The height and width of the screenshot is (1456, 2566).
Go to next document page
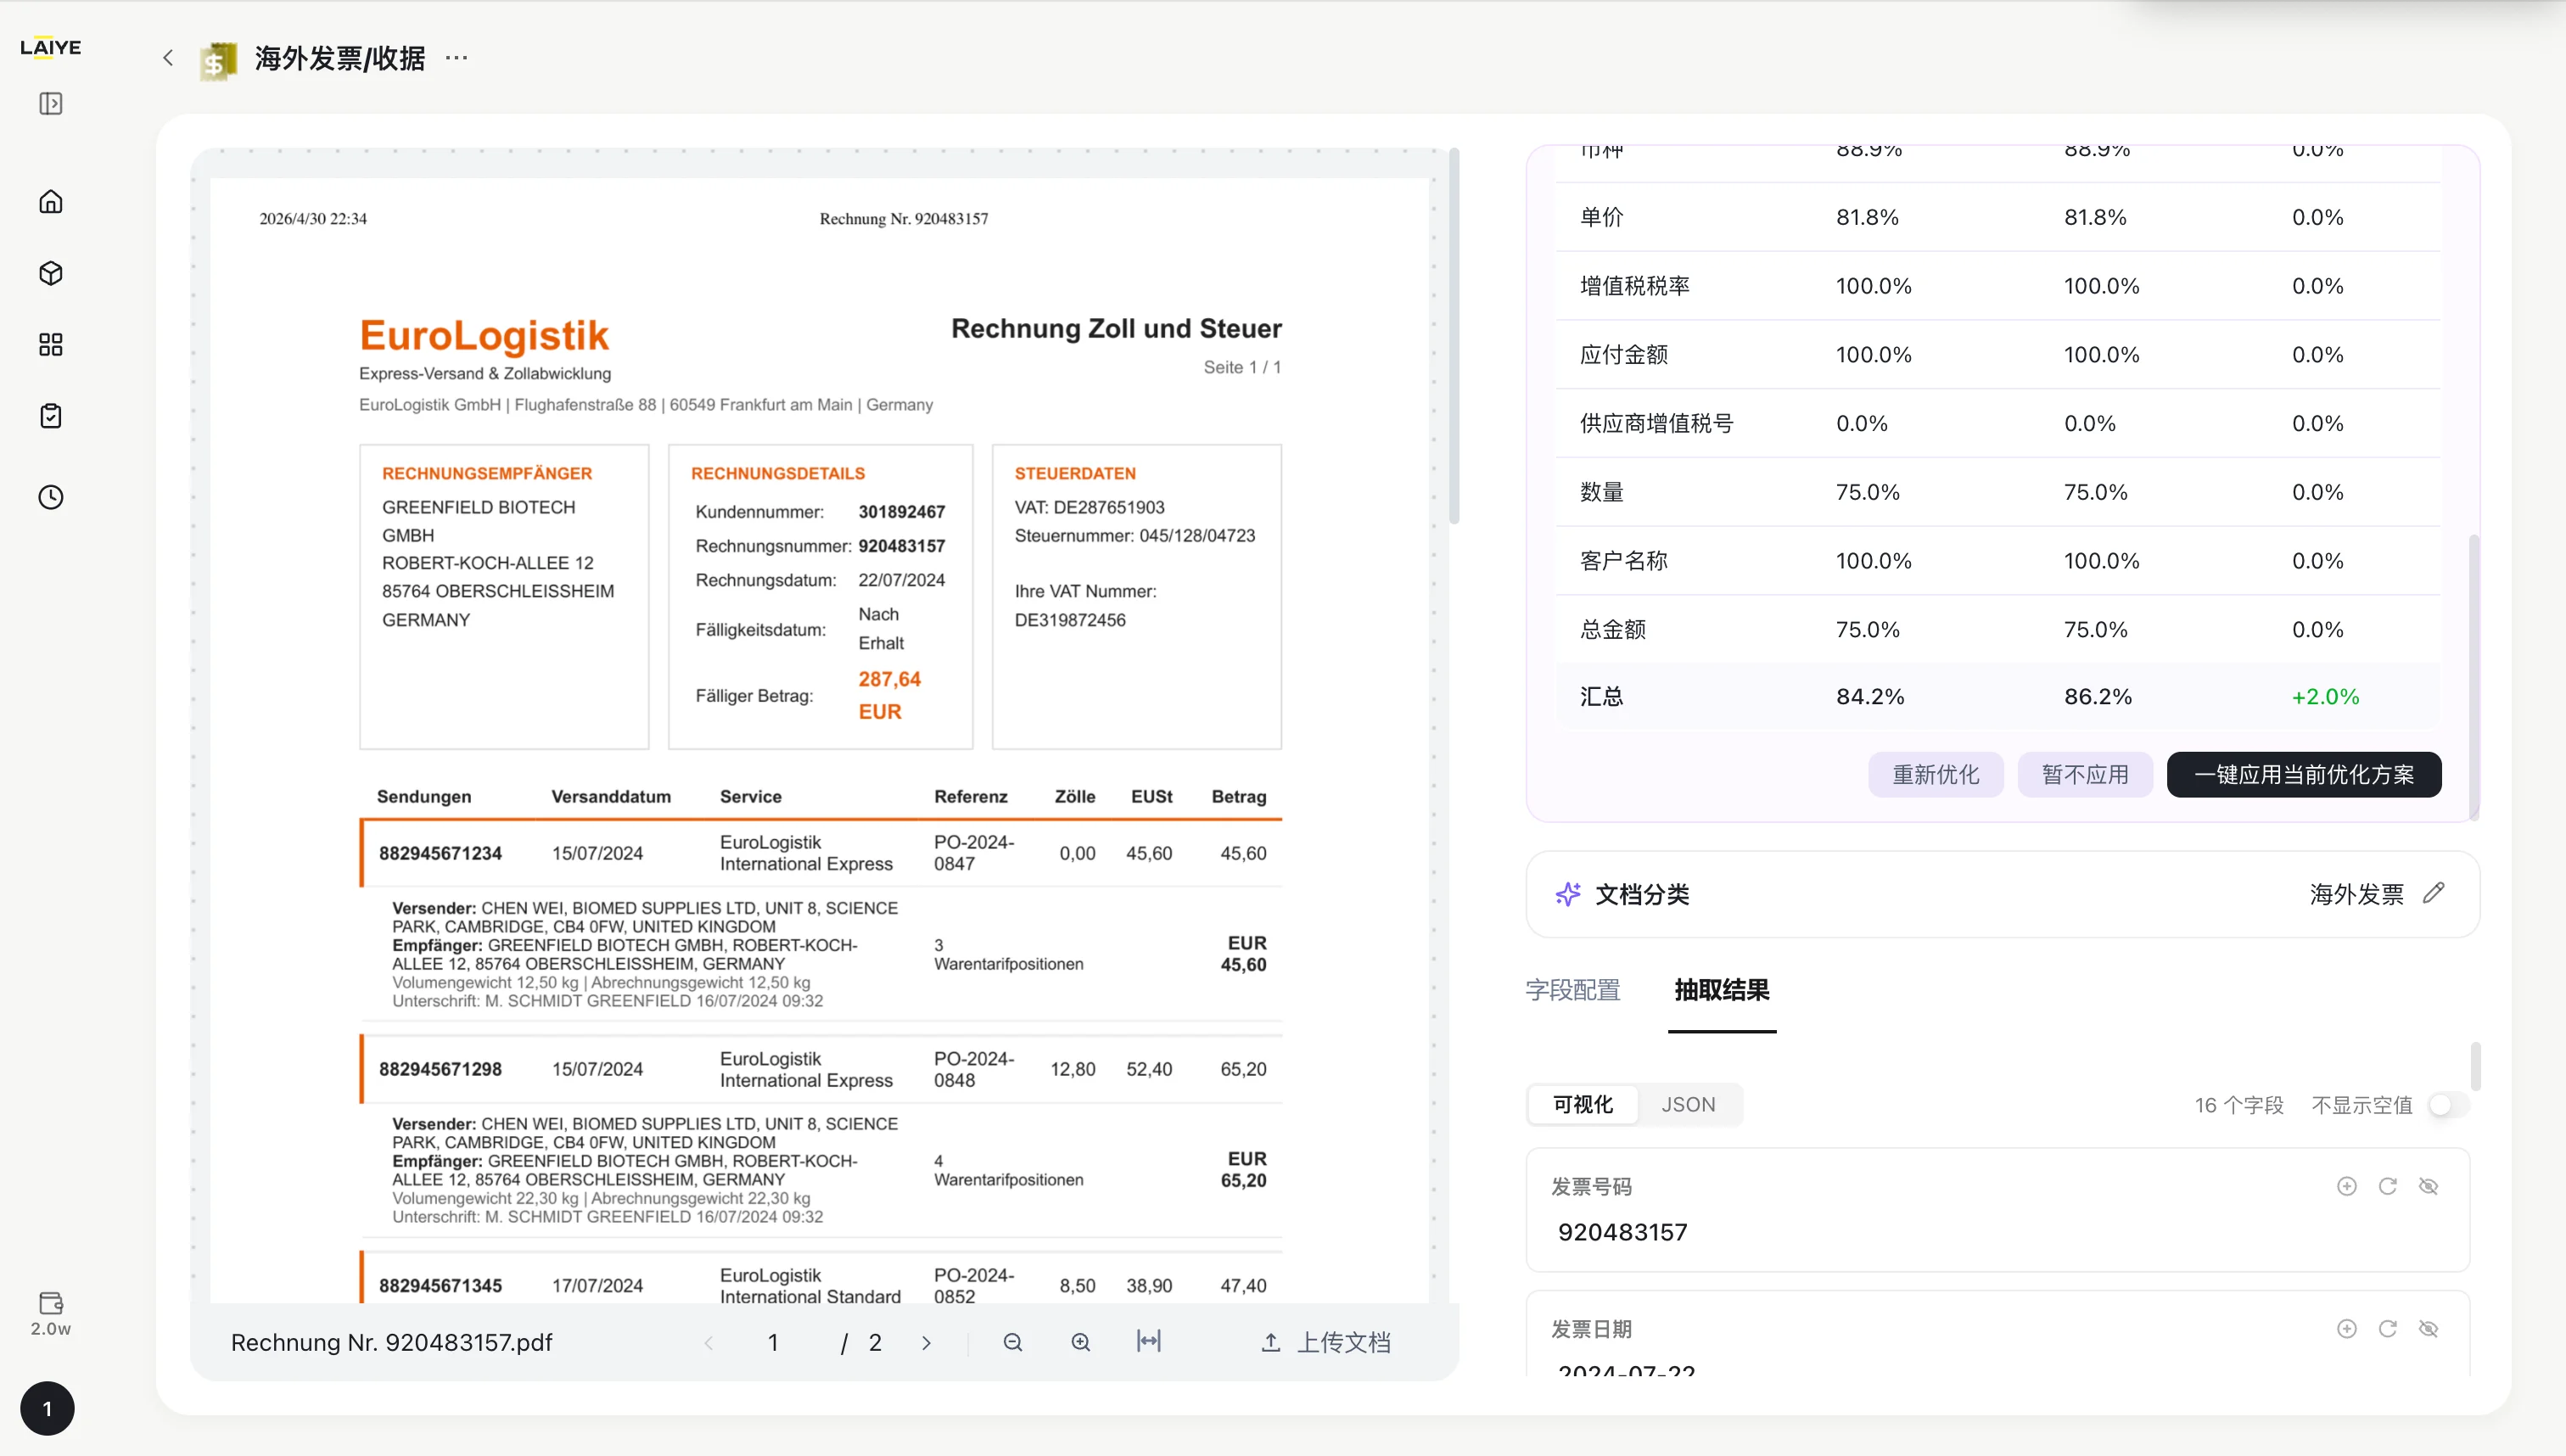(x=926, y=1343)
